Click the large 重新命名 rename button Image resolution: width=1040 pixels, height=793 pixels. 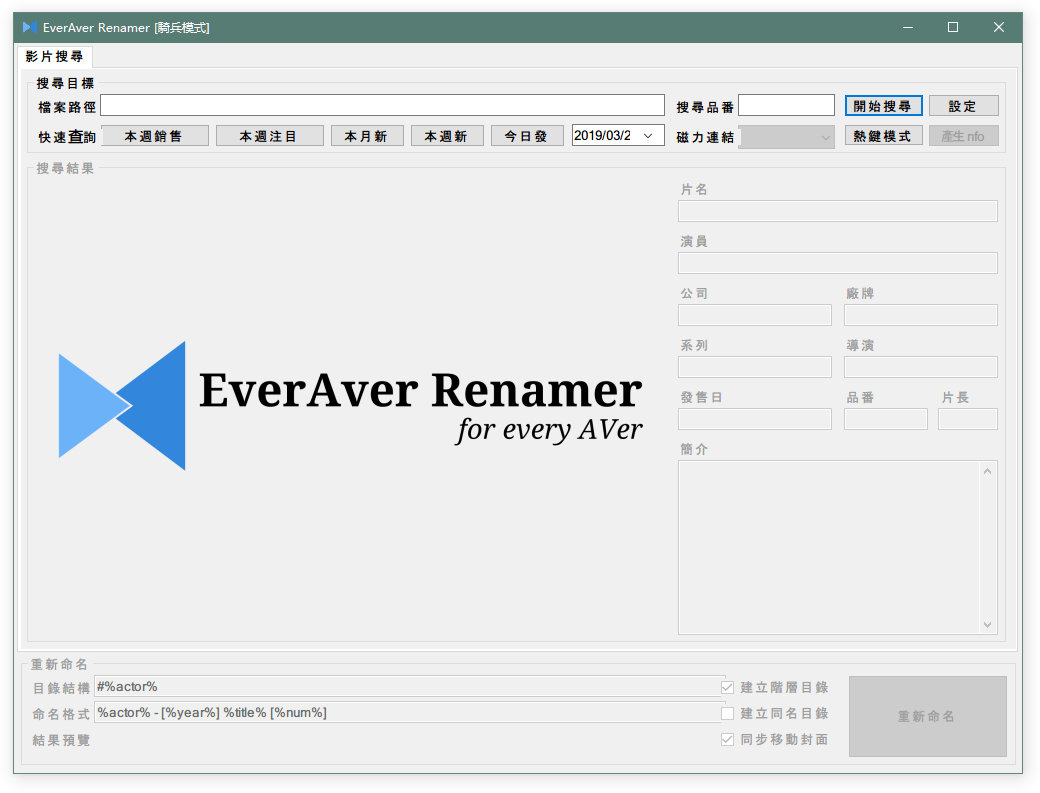(x=927, y=716)
